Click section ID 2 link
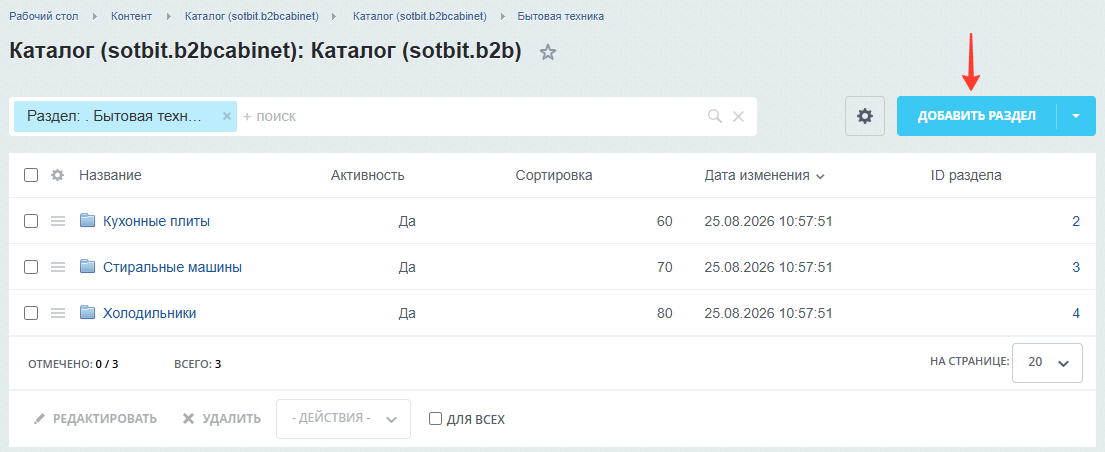 pos(1076,221)
